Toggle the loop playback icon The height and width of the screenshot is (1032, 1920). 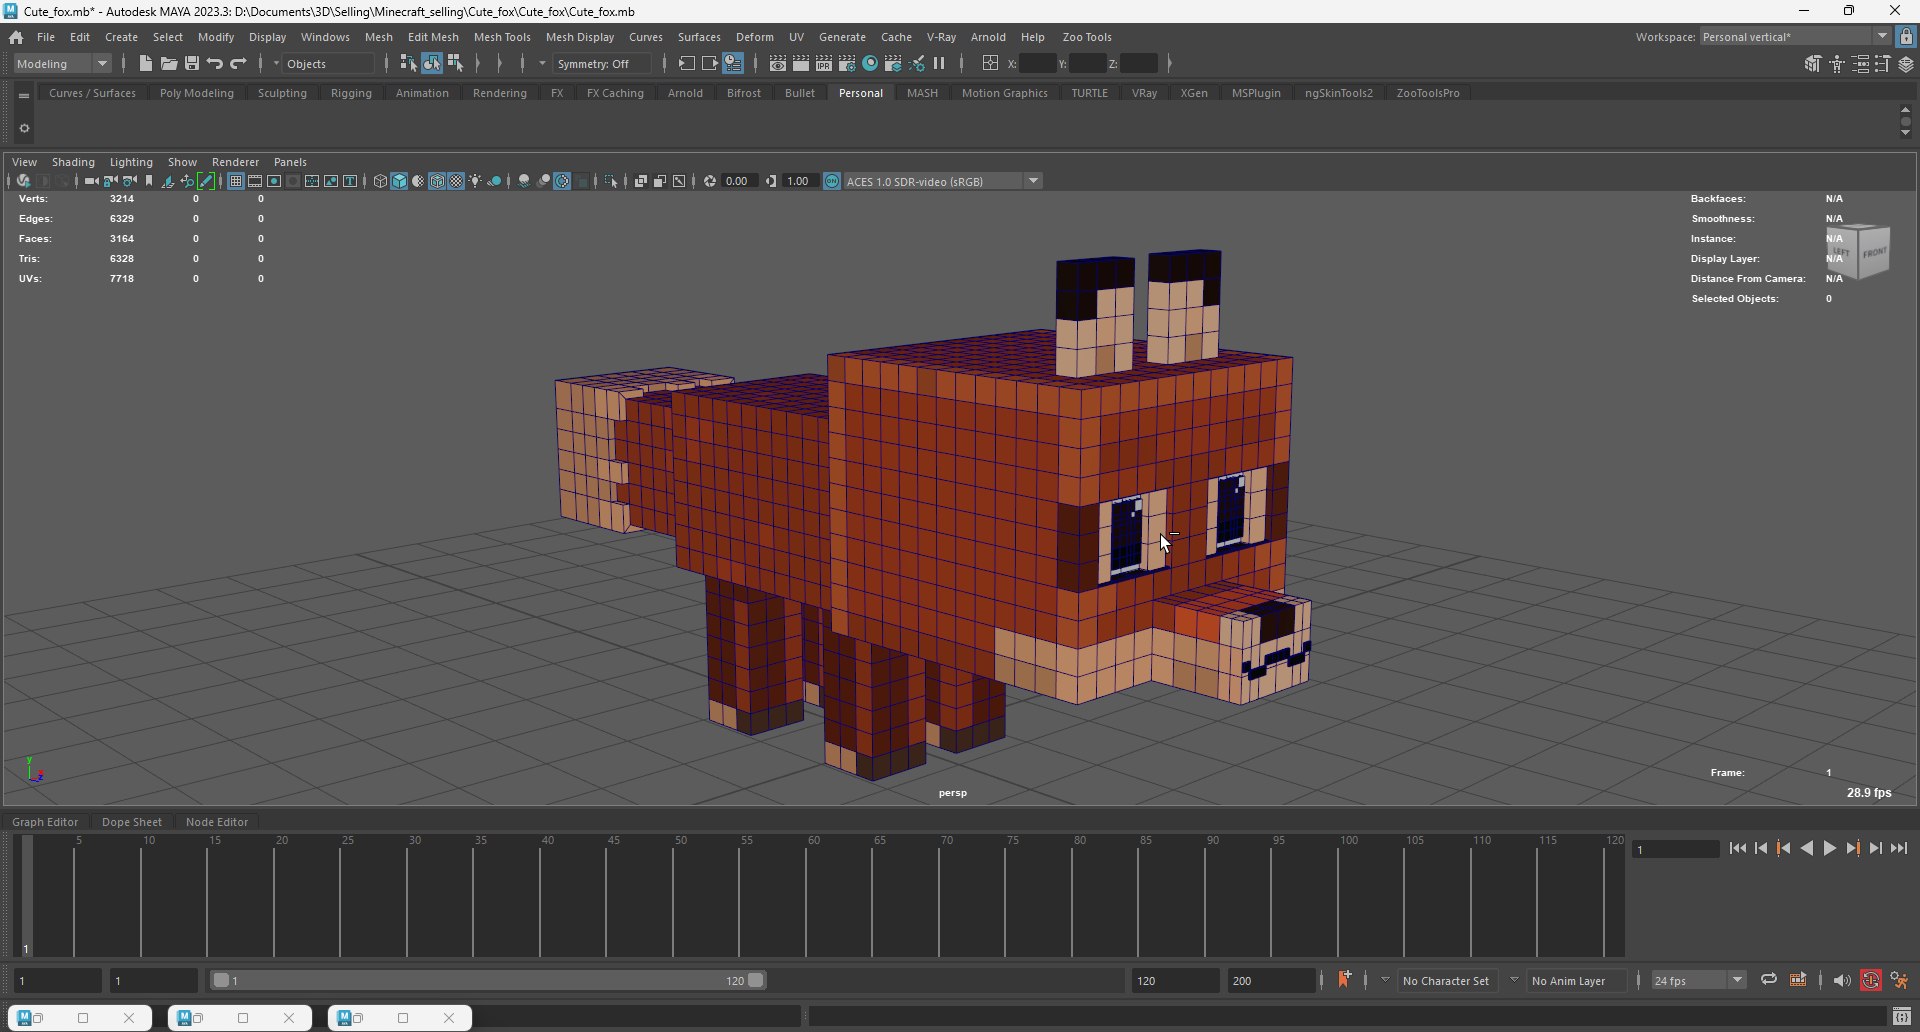[x=1769, y=980]
